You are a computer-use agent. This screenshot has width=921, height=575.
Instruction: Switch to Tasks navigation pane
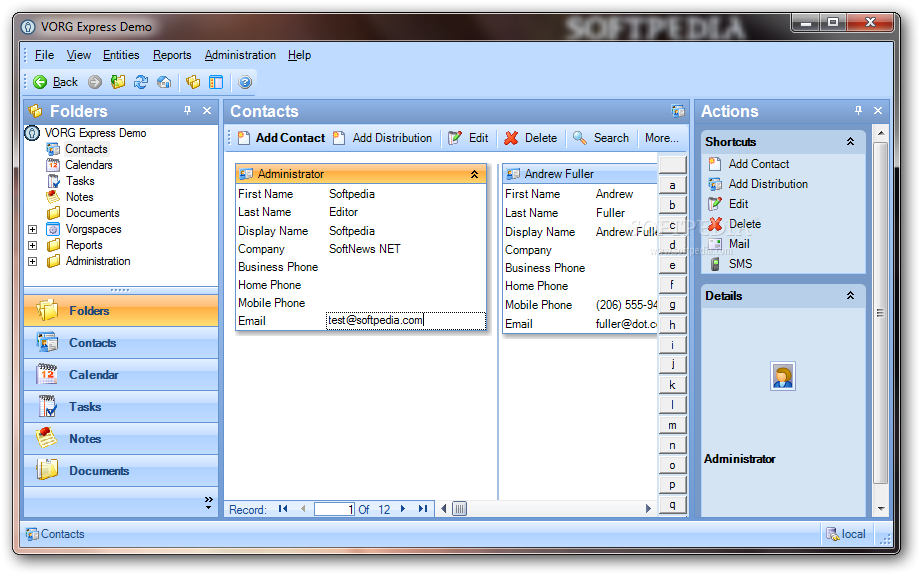[121, 406]
